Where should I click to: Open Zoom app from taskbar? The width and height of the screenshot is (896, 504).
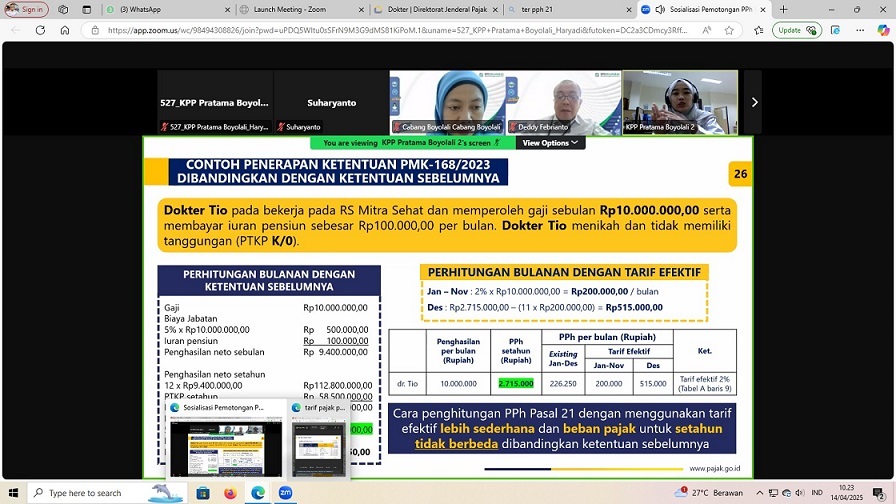coord(285,493)
